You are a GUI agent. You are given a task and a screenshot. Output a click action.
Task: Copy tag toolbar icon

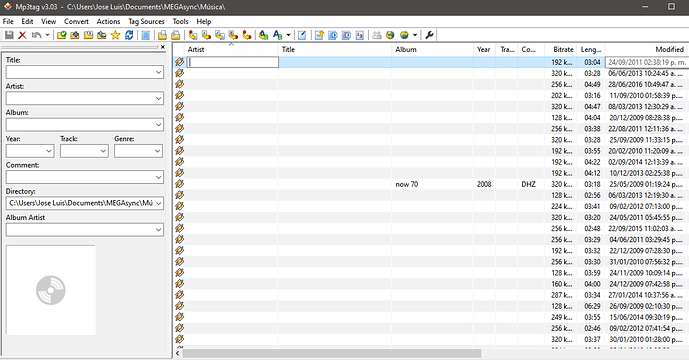(162, 35)
